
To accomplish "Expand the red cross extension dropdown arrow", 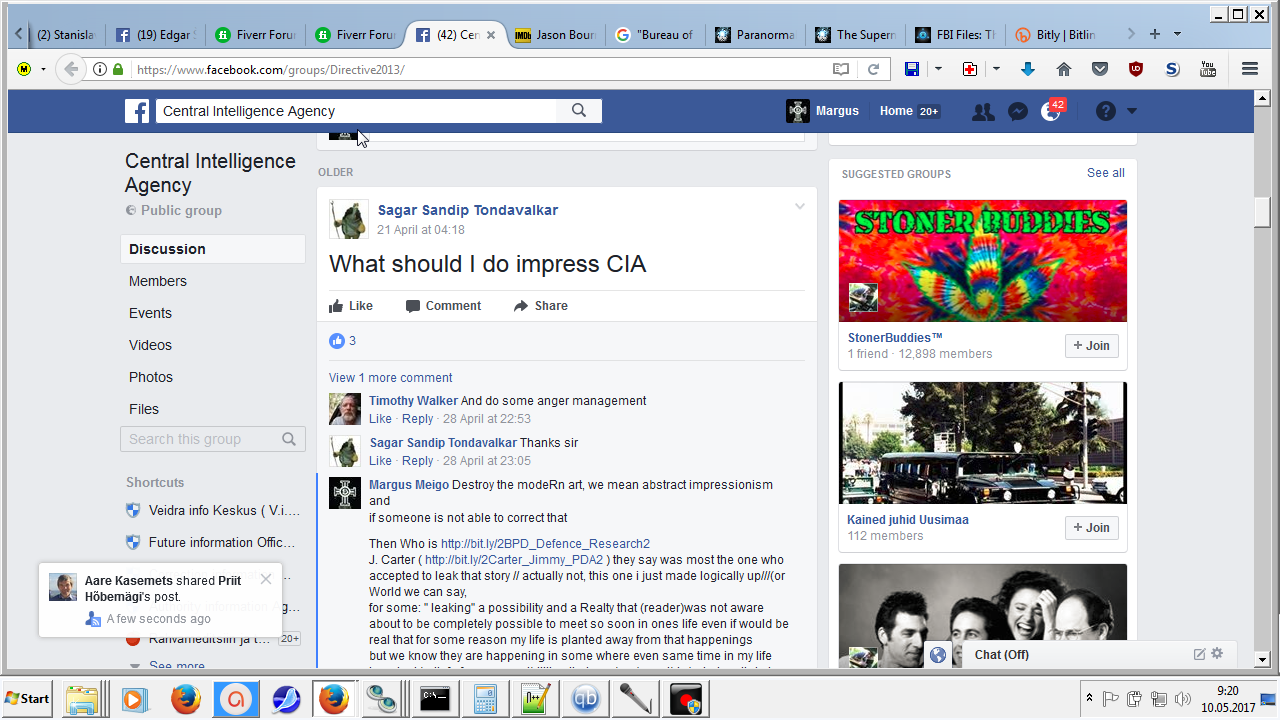I will [x=996, y=69].
